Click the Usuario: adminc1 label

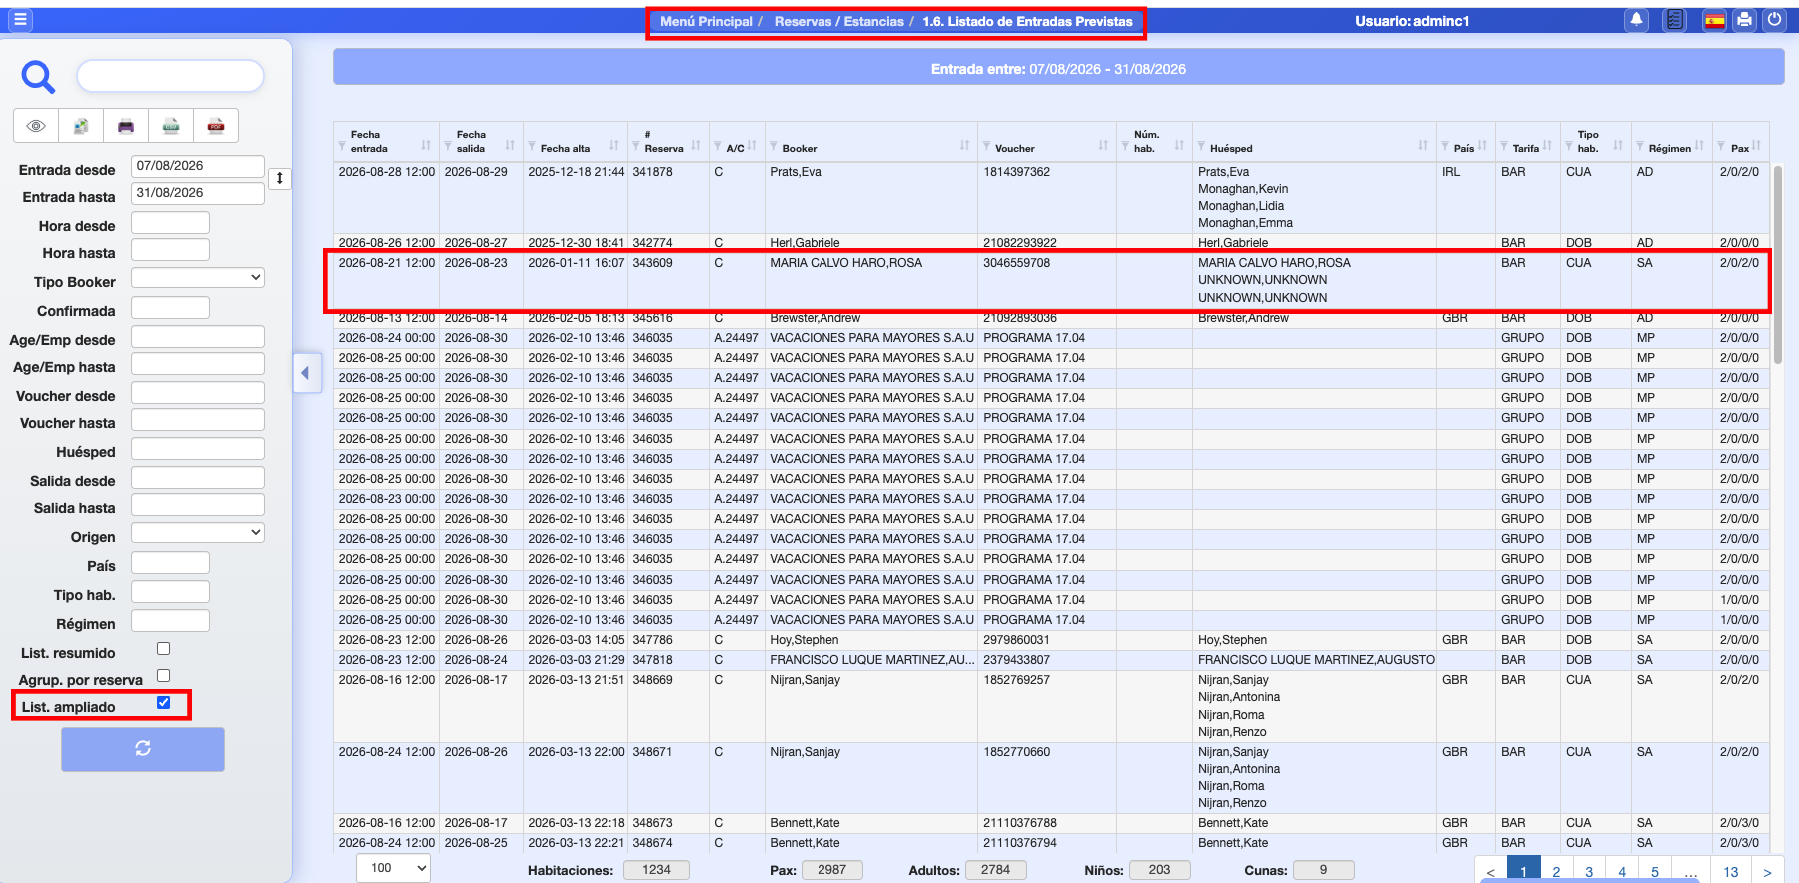coord(1412,21)
